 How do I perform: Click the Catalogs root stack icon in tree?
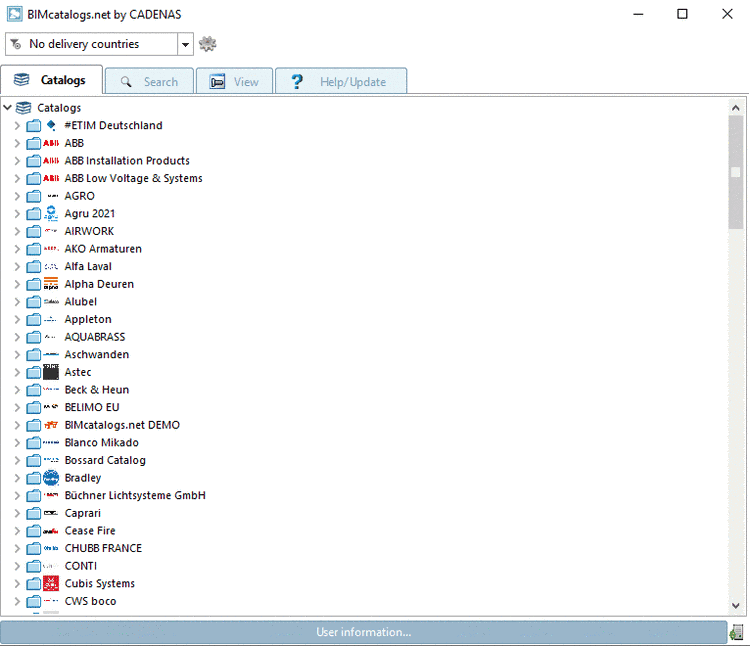(x=23, y=108)
